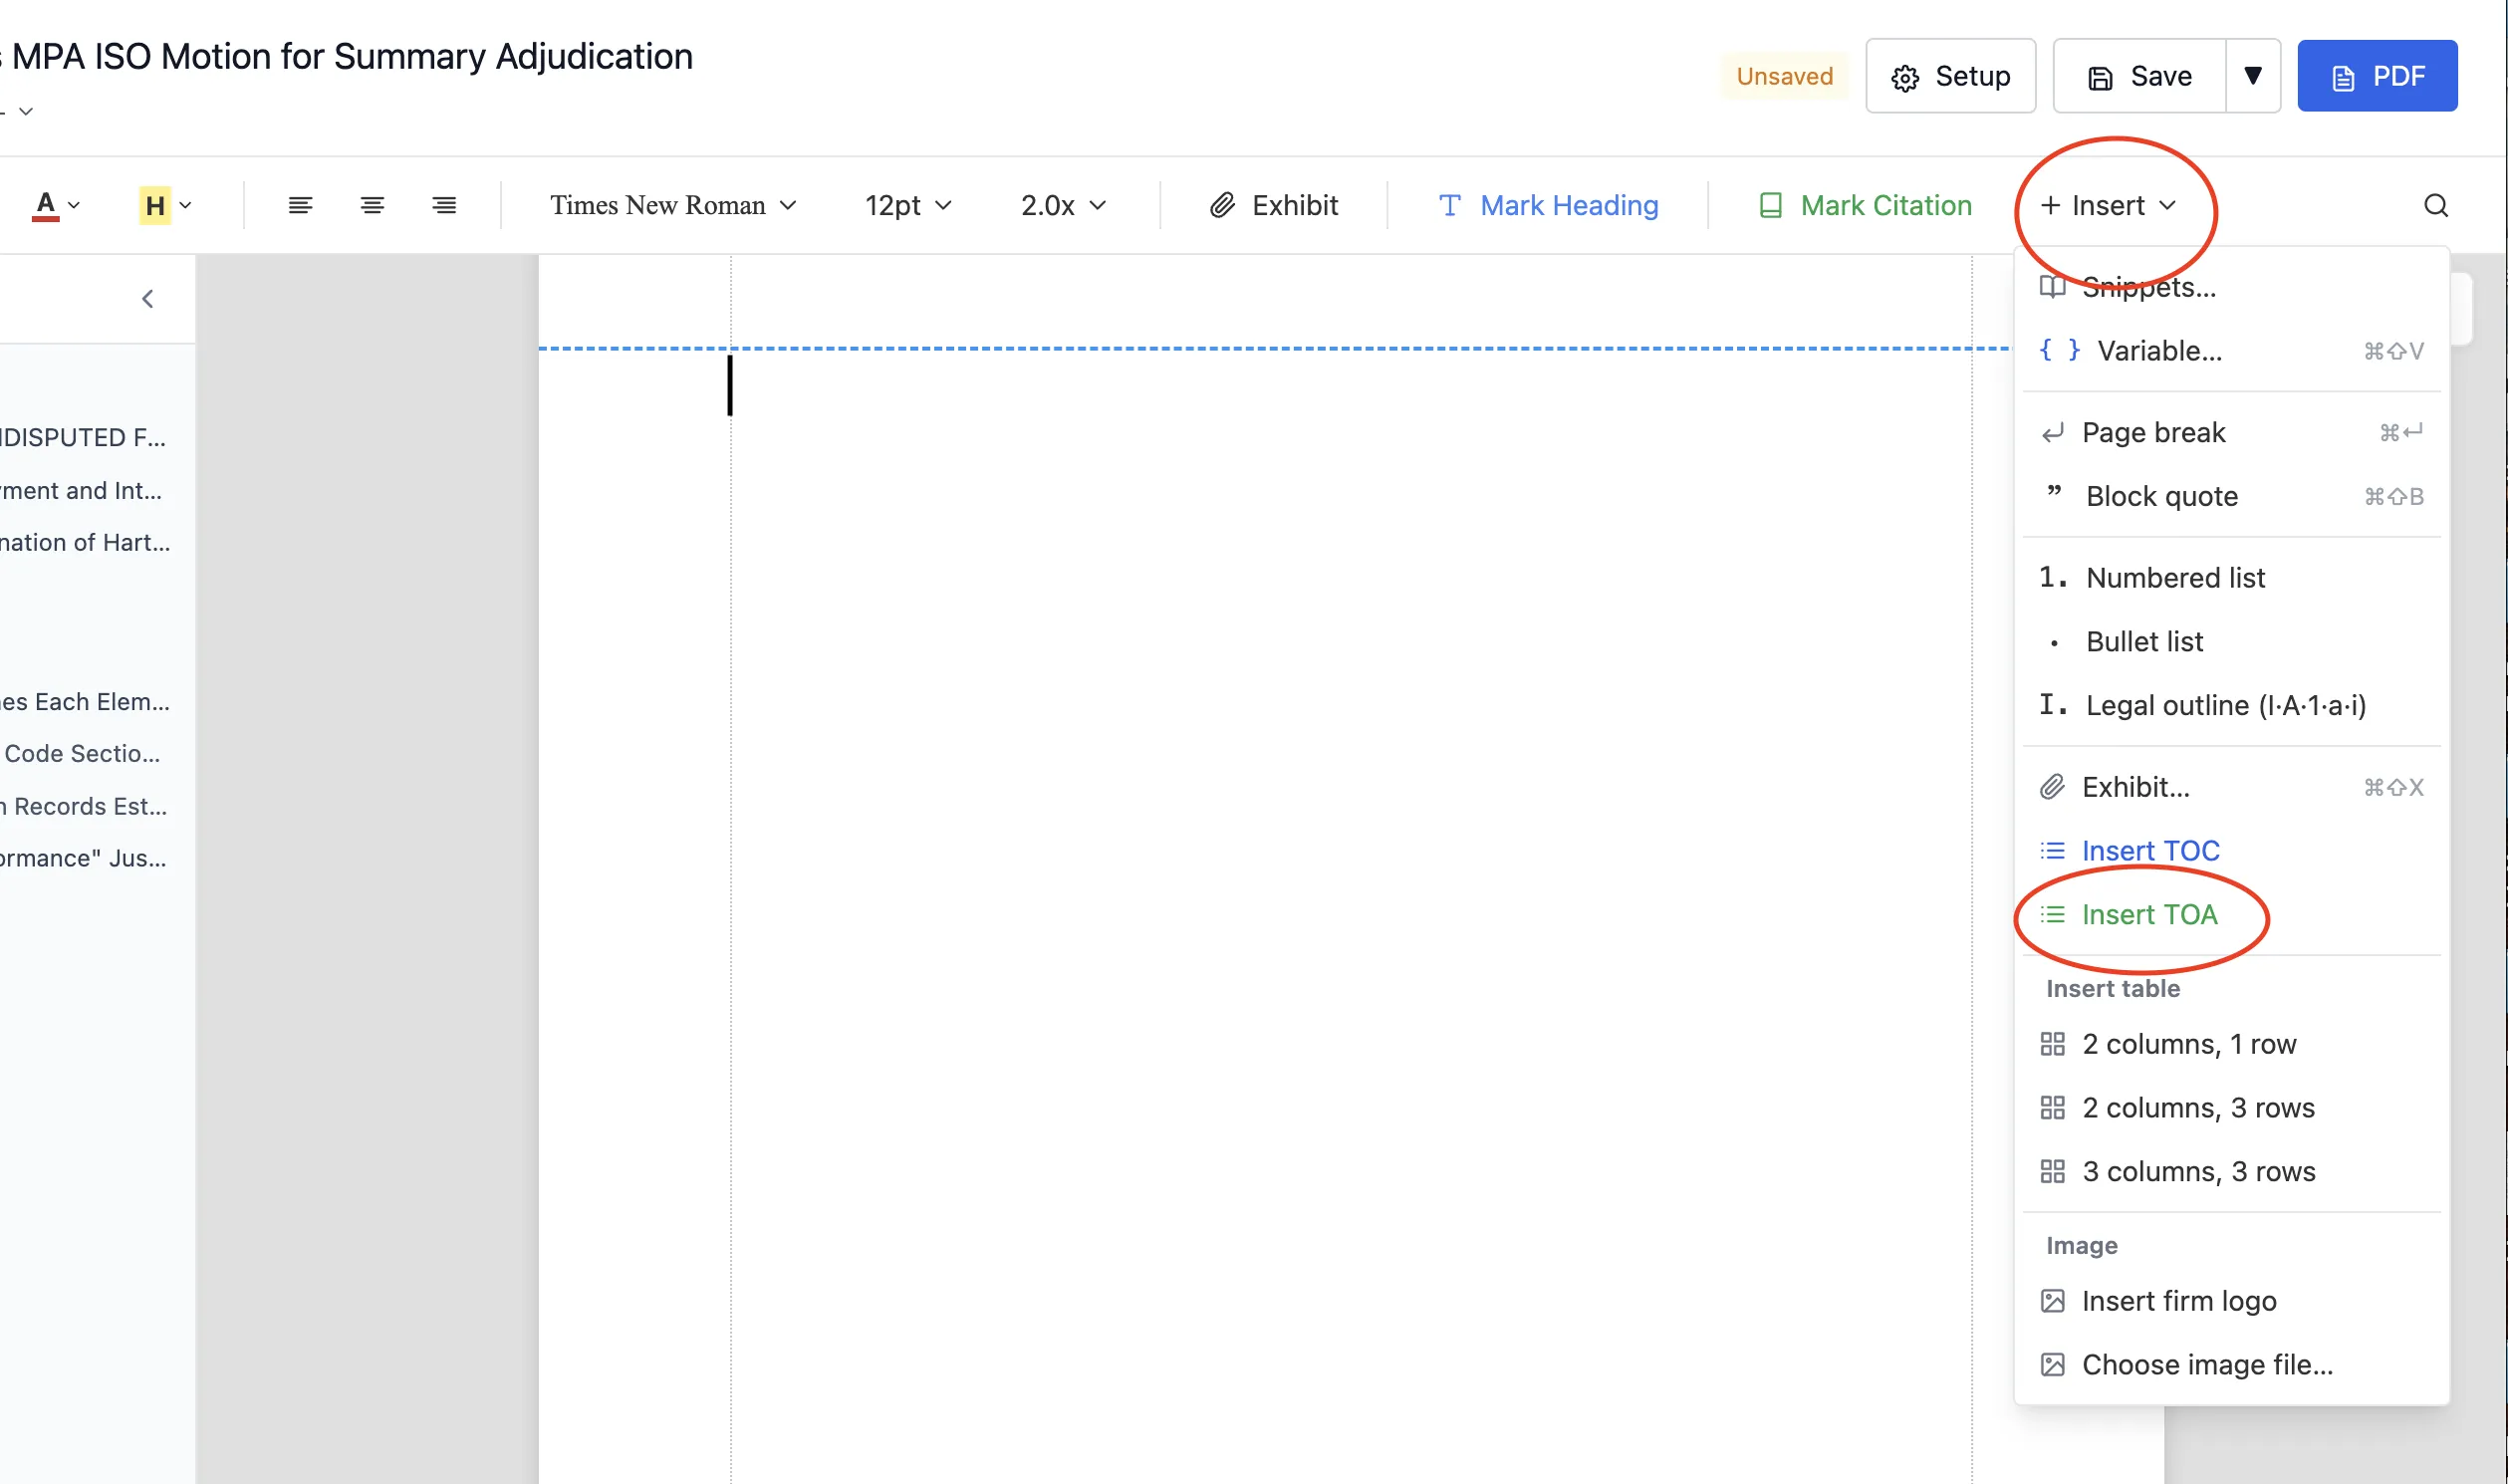Select Insert TOA menu item
This screenshot has width=2508, height=1484.
[2232, 914]
